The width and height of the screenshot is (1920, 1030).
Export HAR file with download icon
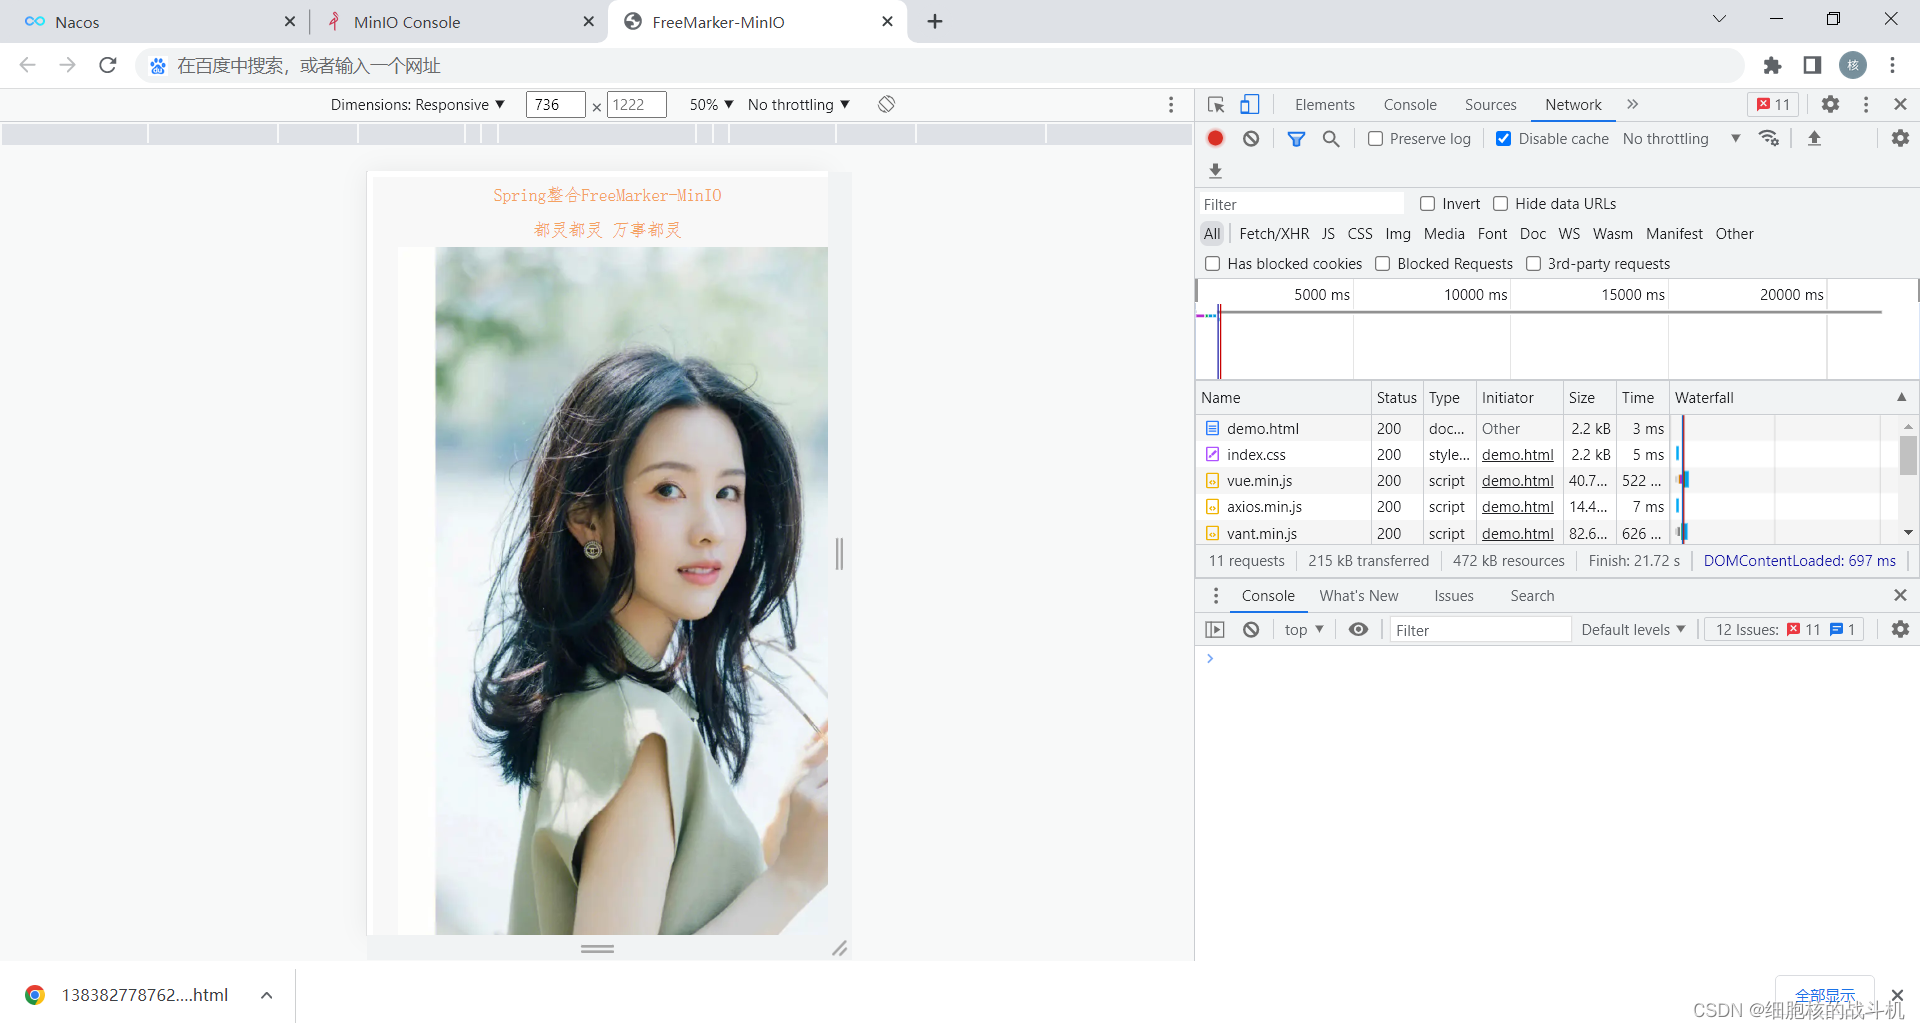coord(1215,171)
